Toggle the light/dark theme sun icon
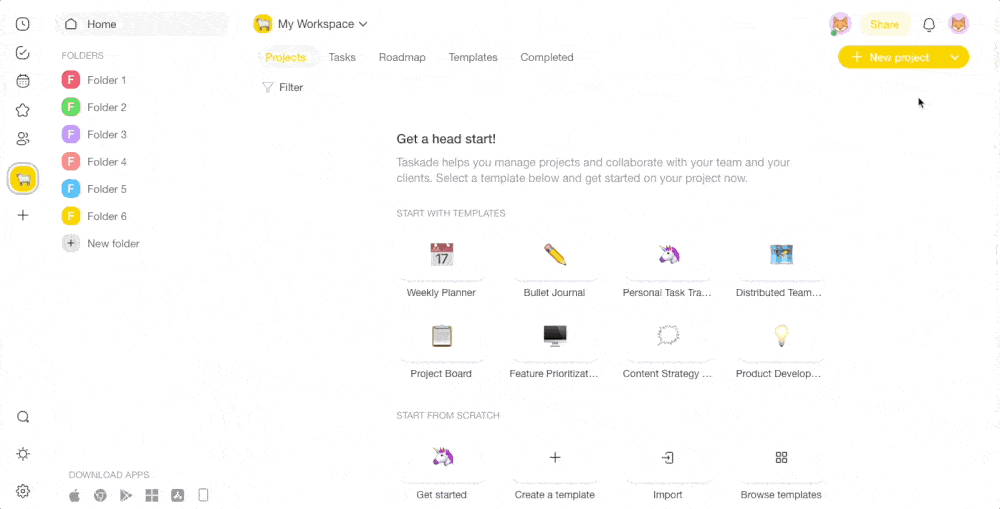 tap(23, 454)
